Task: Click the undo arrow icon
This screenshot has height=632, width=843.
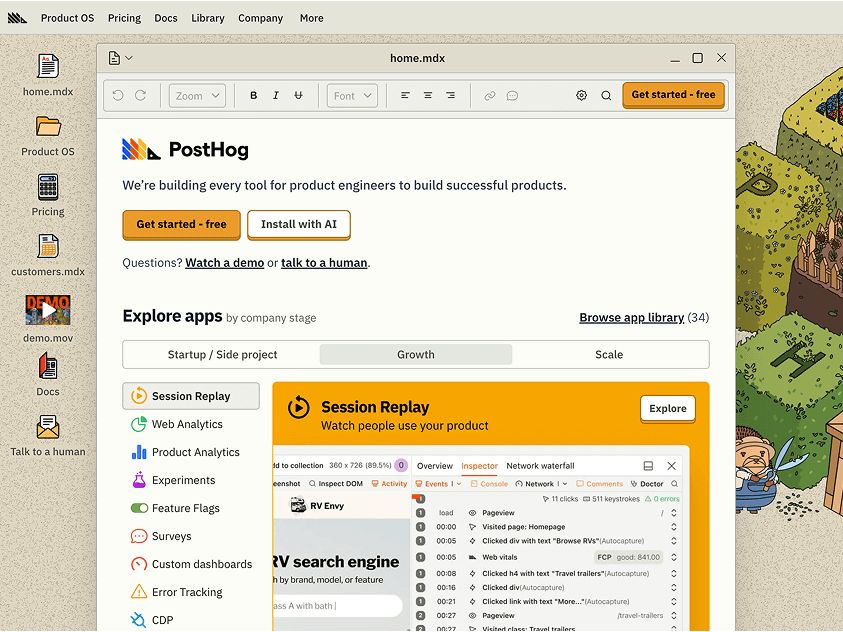Action: pos(118,96)
